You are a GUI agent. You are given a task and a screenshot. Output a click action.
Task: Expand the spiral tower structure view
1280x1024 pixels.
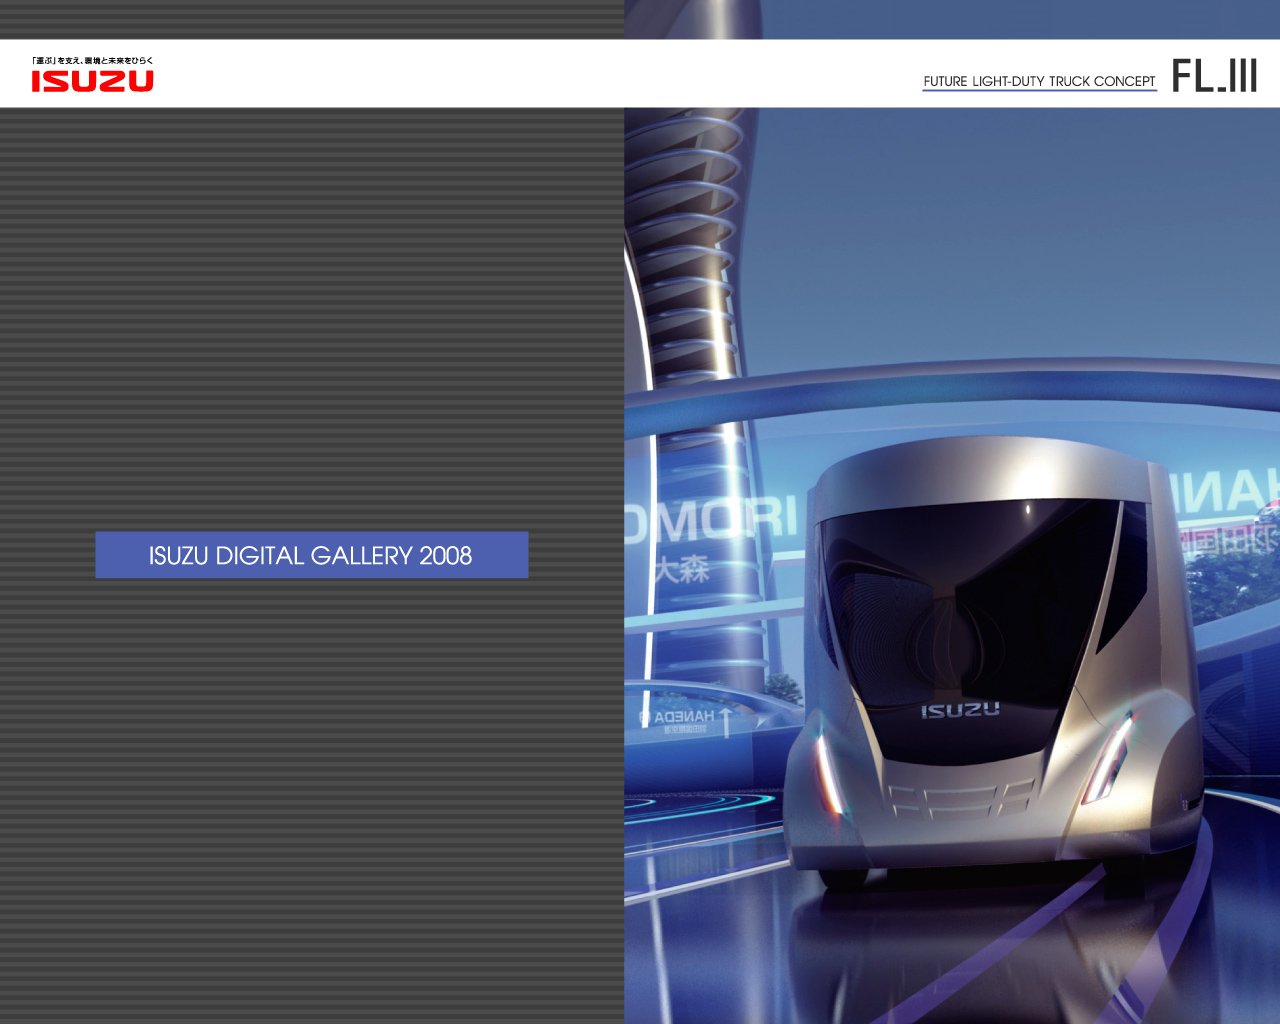(690, 230)
